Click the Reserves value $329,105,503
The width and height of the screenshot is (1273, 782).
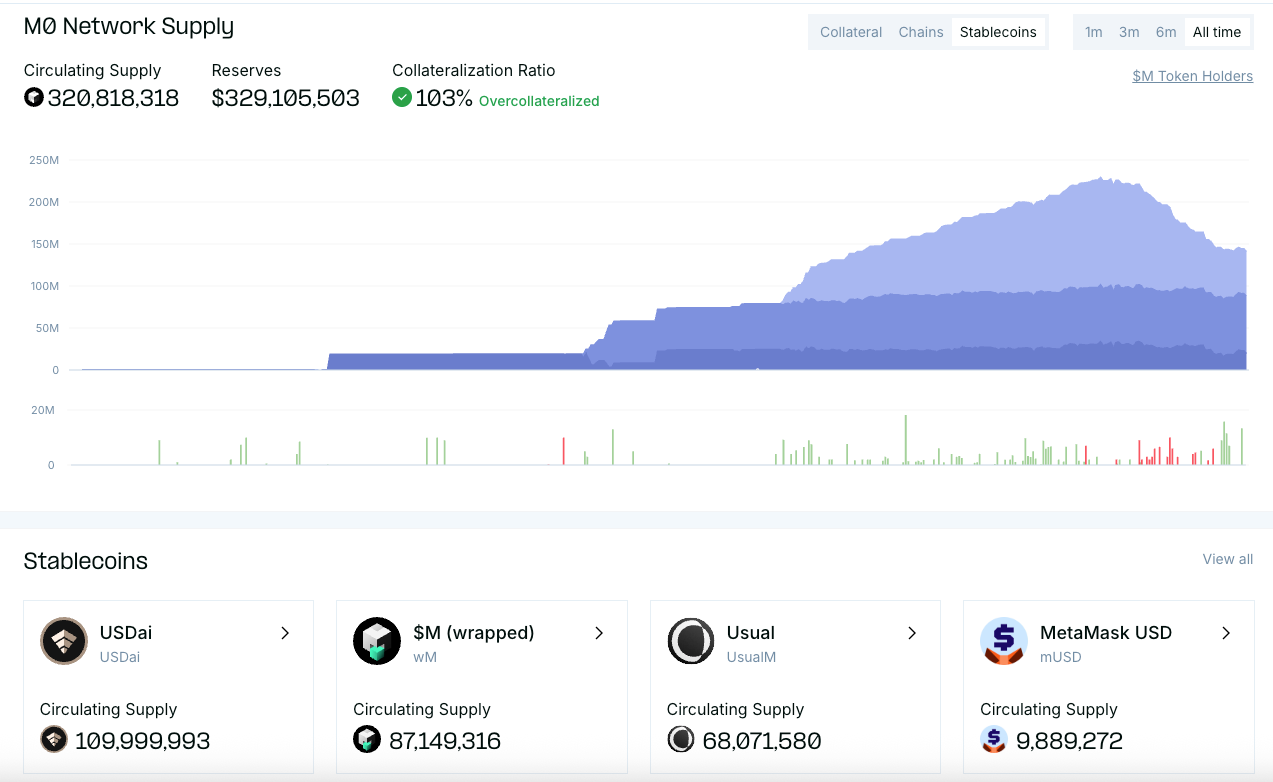coord(286,97)
